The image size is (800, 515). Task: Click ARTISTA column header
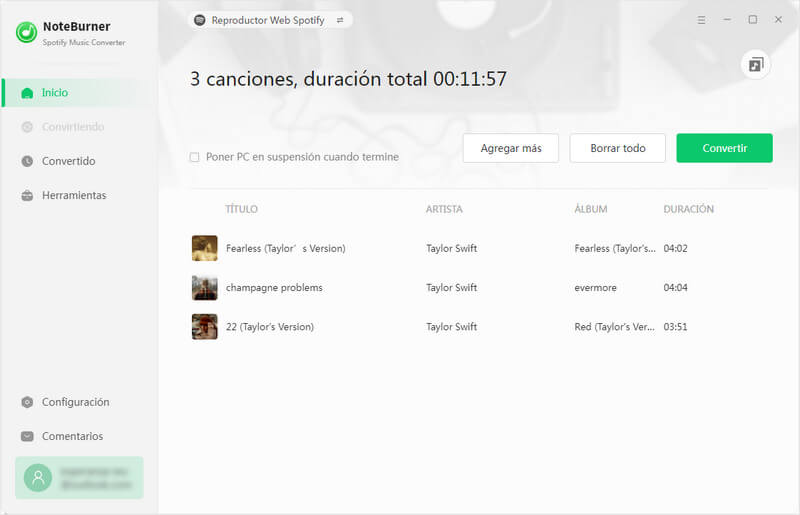[444, 209]
